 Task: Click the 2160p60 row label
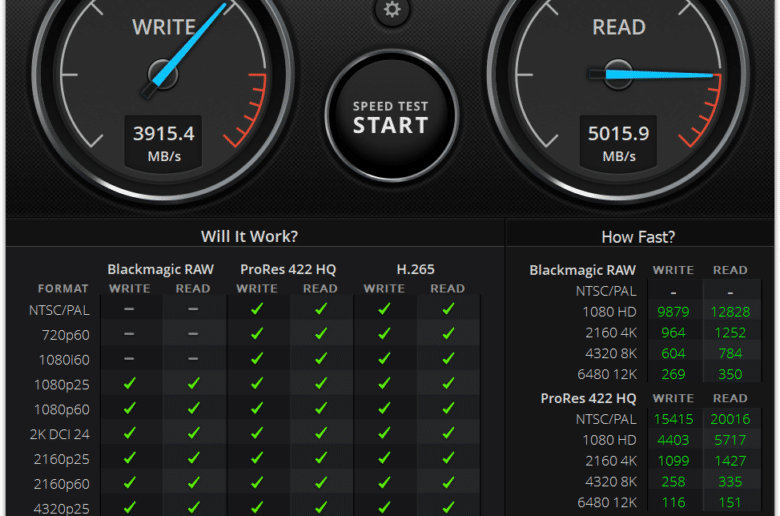[62, 484]
